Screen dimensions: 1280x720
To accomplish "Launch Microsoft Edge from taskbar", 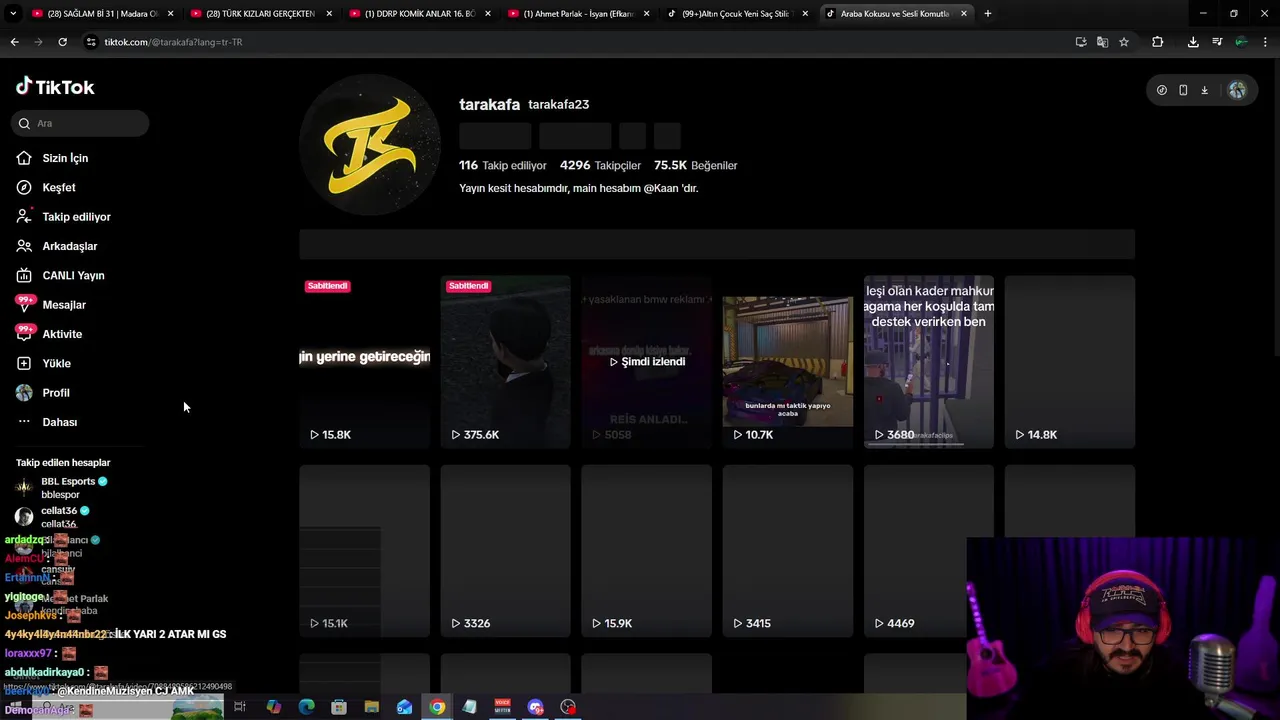I will coord(306,707).
